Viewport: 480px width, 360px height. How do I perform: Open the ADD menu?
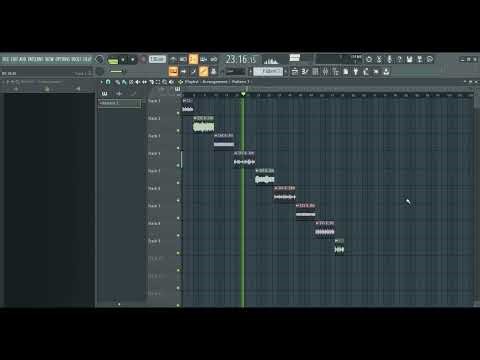click(x=22, y=59)
